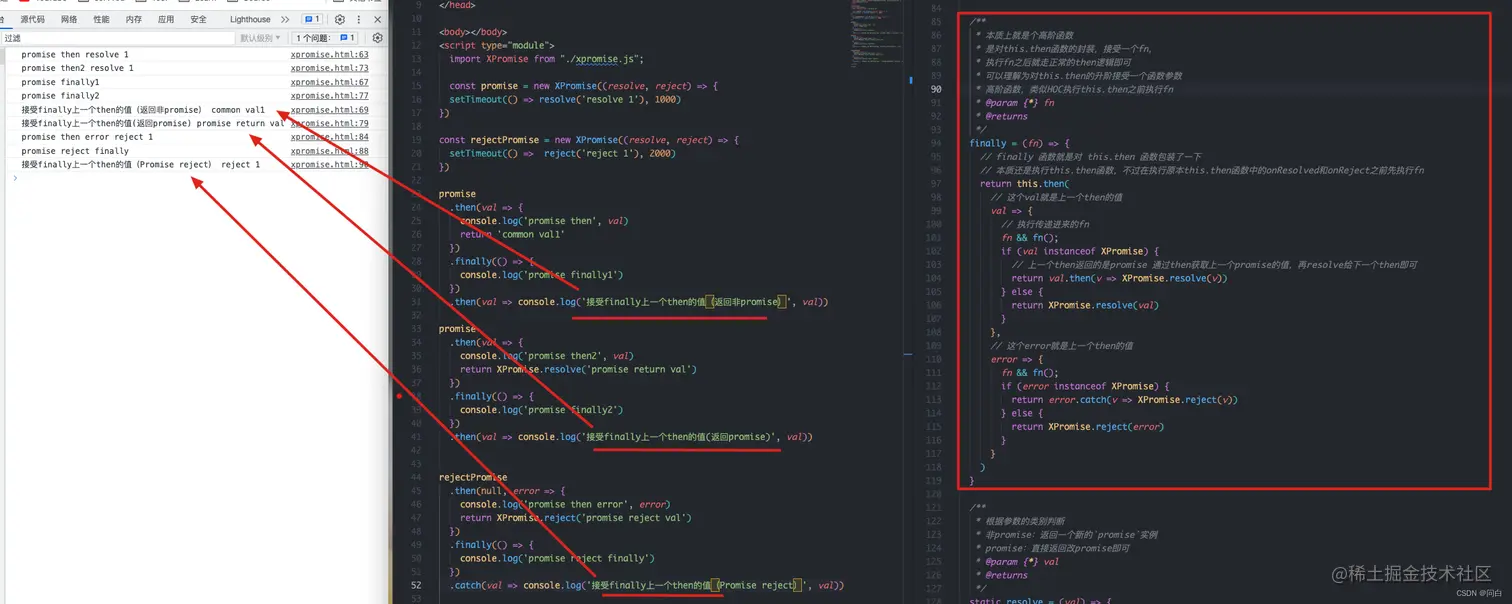Switch to the 内存 tab

pos(133,19)
